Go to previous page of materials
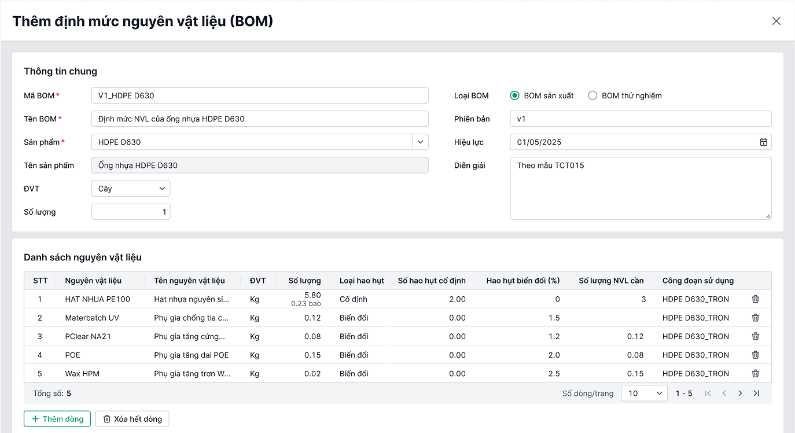Screen dimensions: 795x433 tap(724, 394)
